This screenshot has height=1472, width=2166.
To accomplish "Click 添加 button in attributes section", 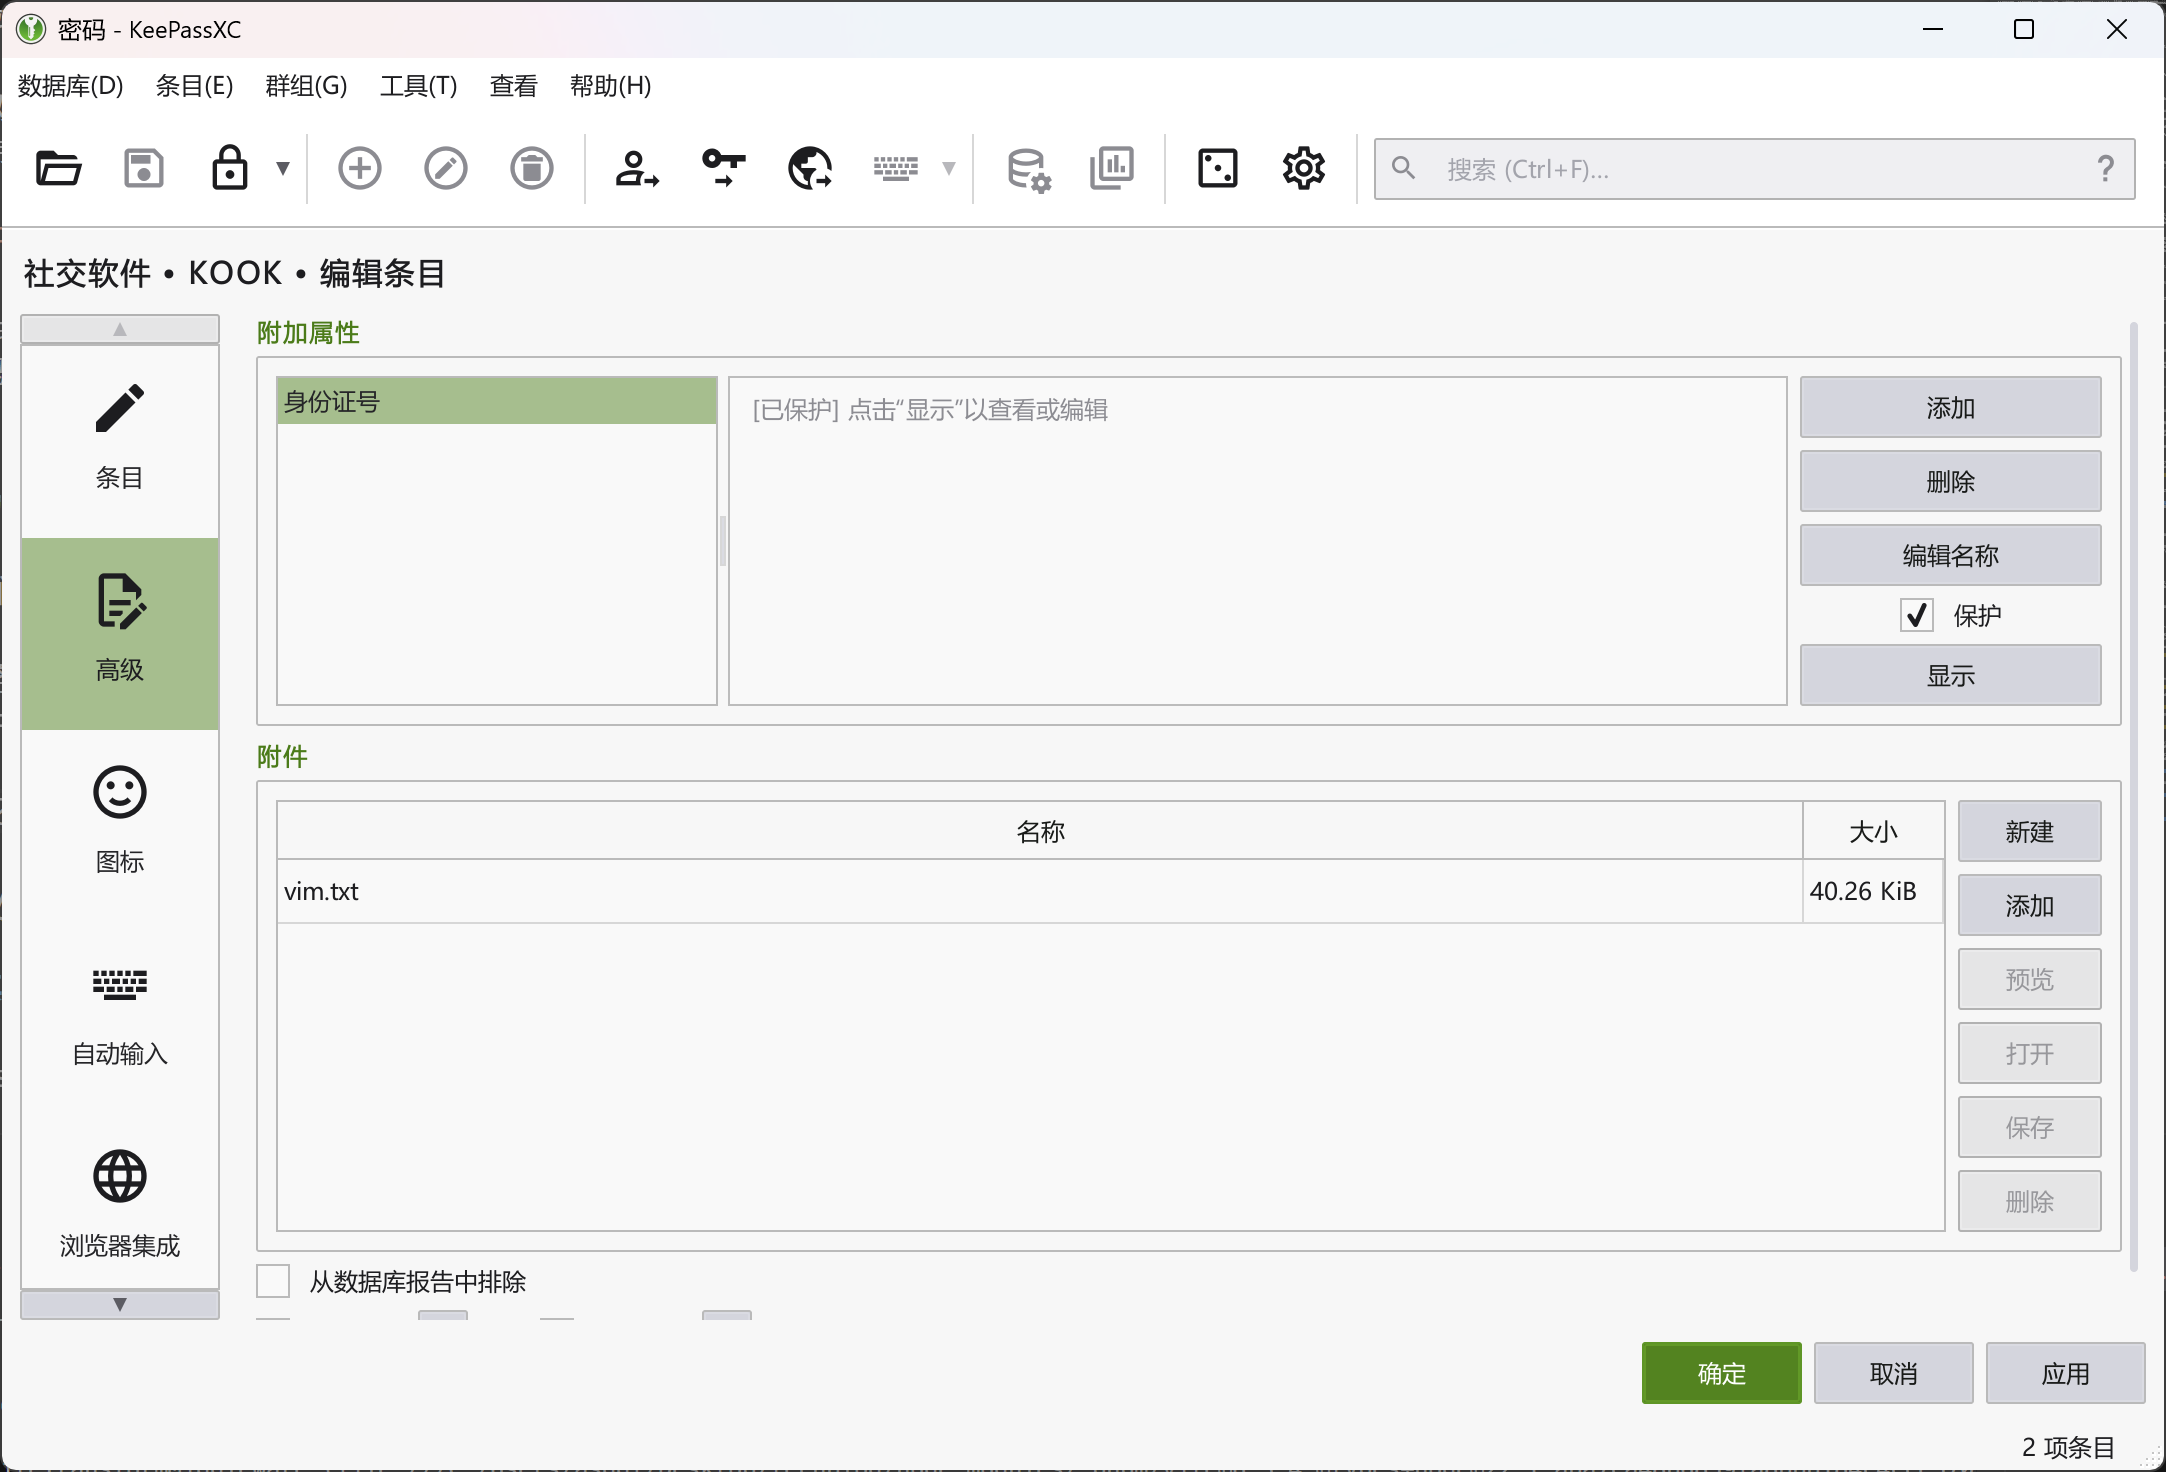I will click(1951, 407).
